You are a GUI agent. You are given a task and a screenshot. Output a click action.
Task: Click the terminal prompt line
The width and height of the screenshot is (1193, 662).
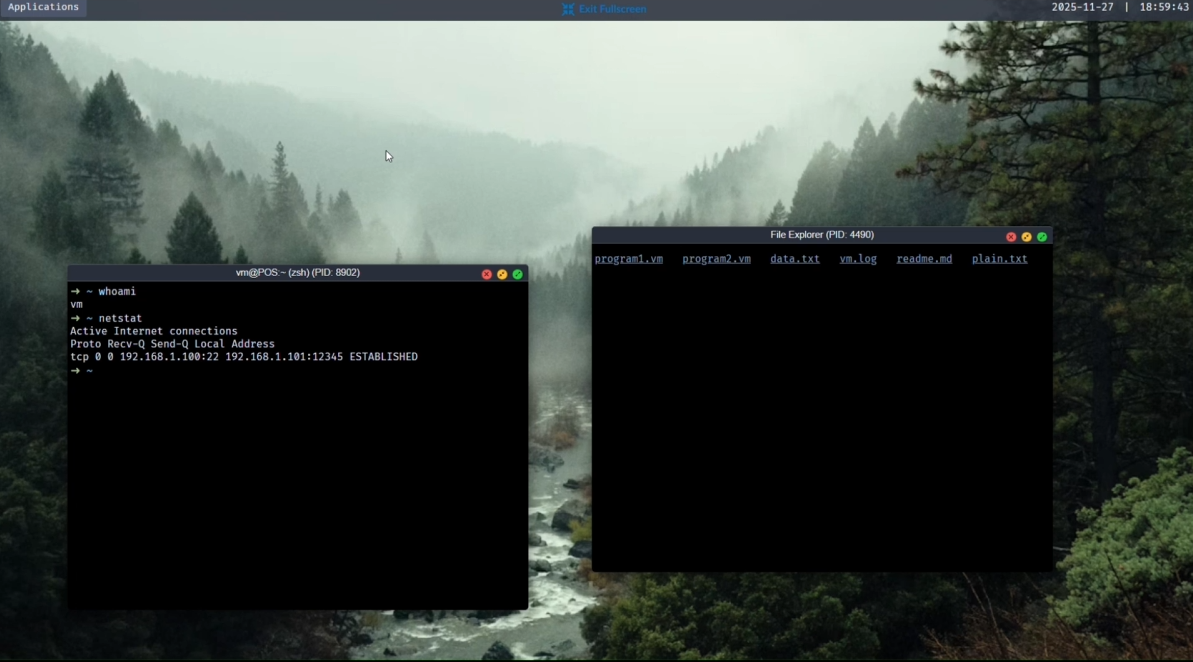(x=84, y=370)
